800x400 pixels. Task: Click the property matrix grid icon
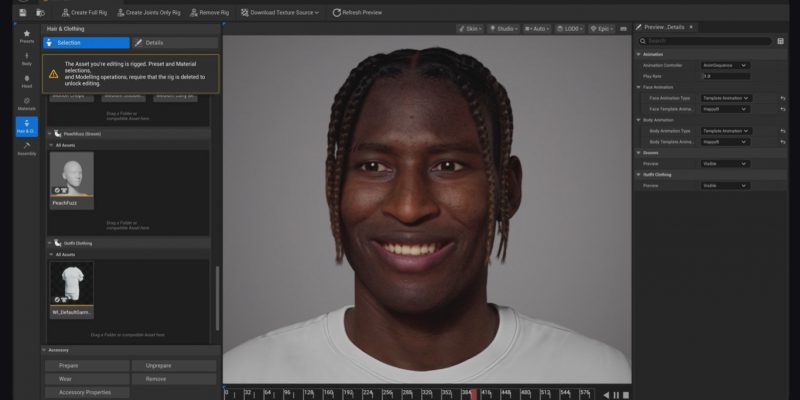pos(781,41)
